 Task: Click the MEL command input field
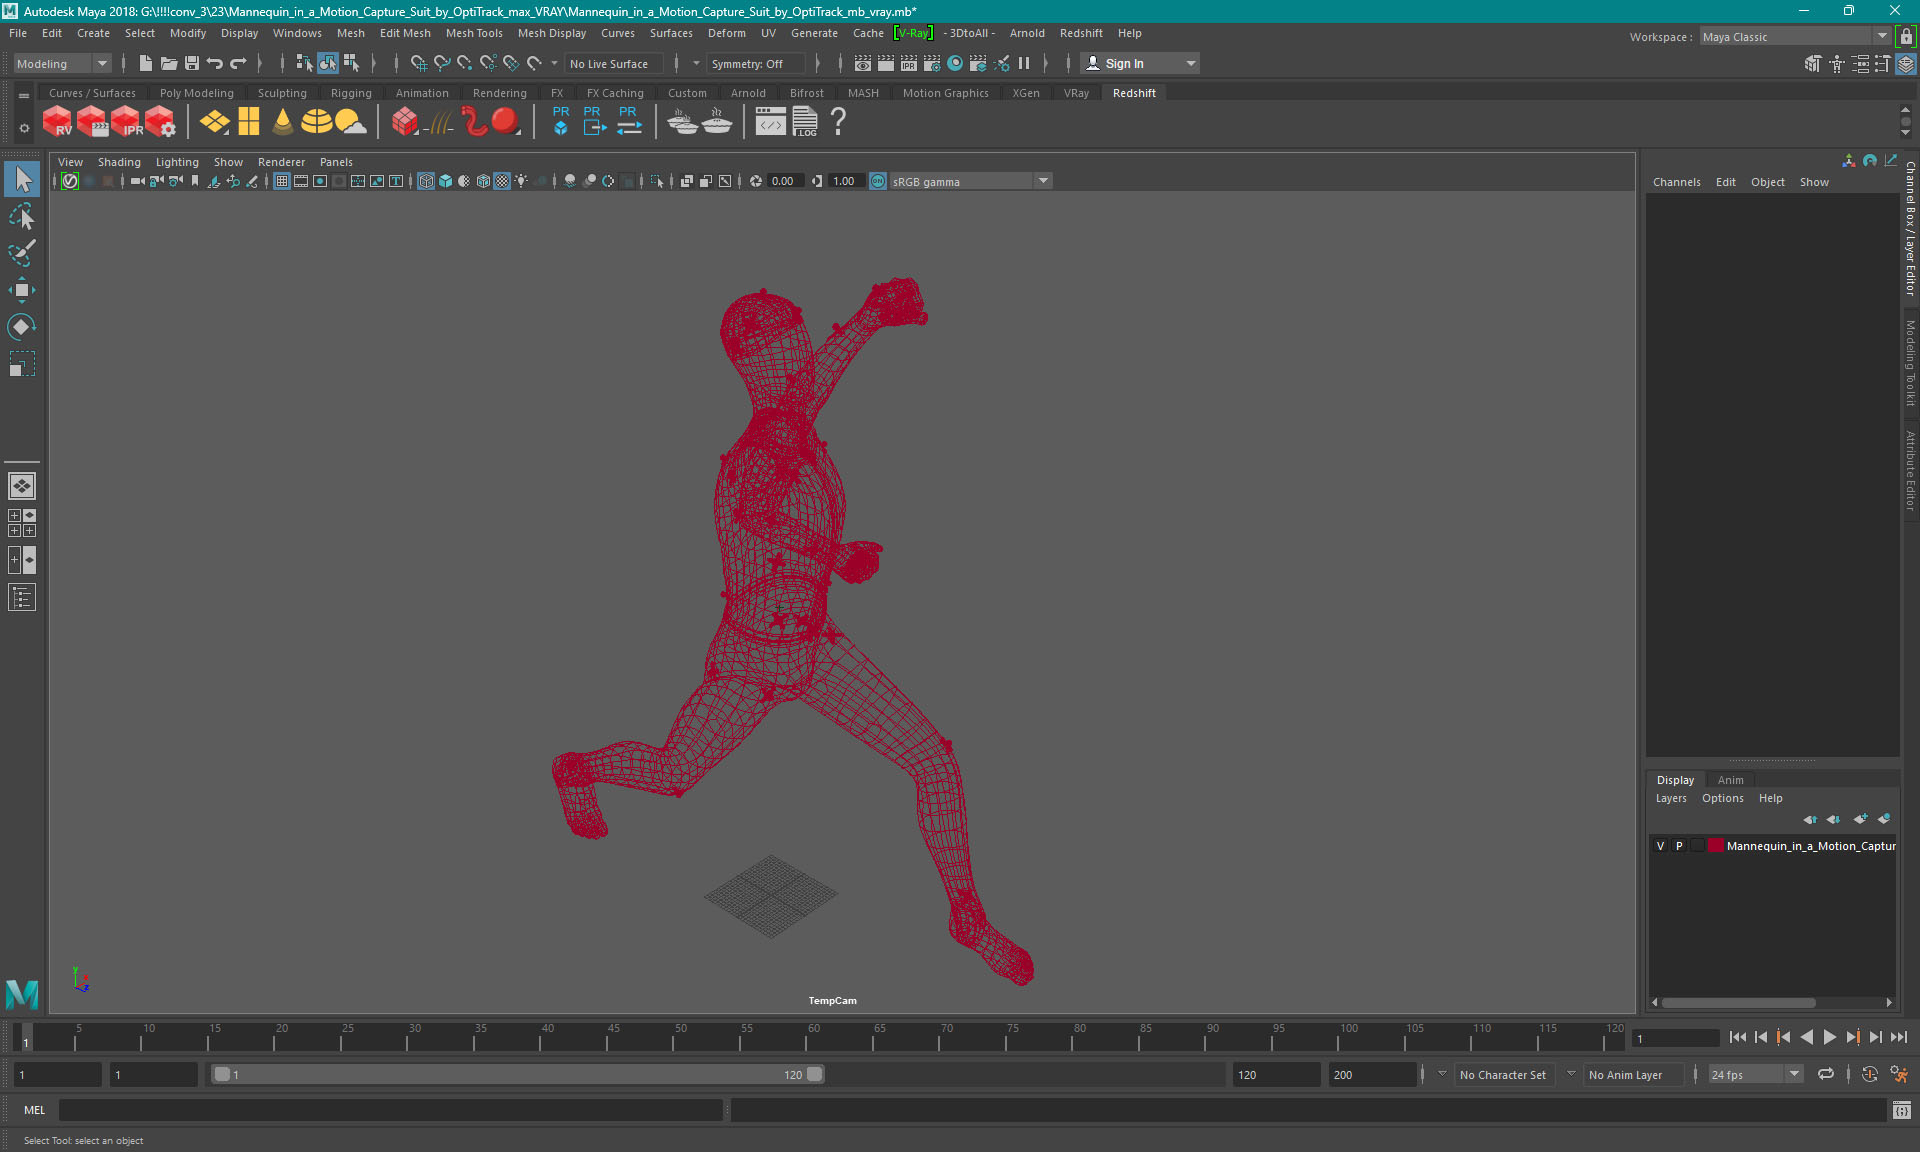pyautogui.click(x=390, y=1110)
